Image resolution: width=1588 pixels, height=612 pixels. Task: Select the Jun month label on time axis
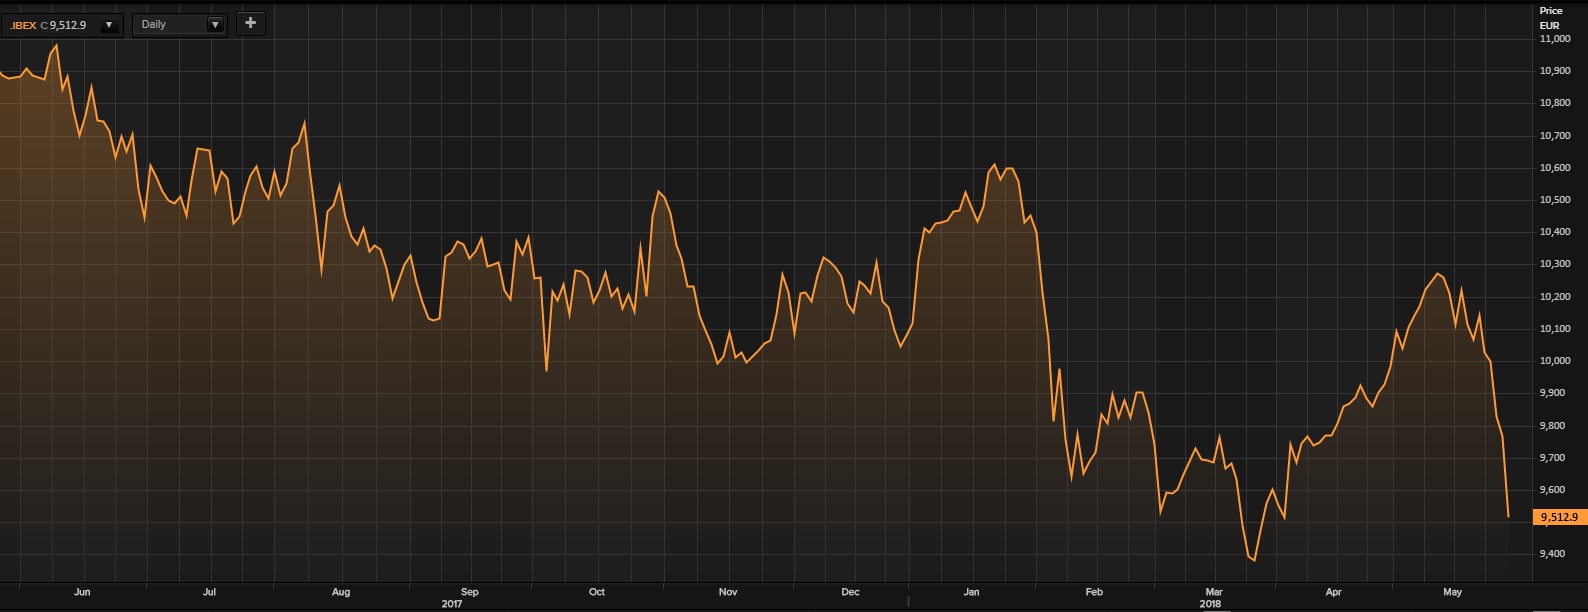[x=82, y=592]
